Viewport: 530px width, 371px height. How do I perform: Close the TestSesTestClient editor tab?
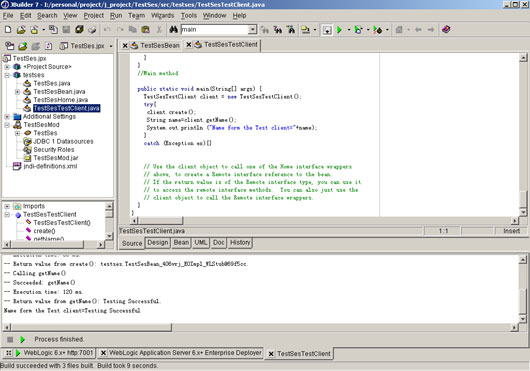[x=189, y=45]
